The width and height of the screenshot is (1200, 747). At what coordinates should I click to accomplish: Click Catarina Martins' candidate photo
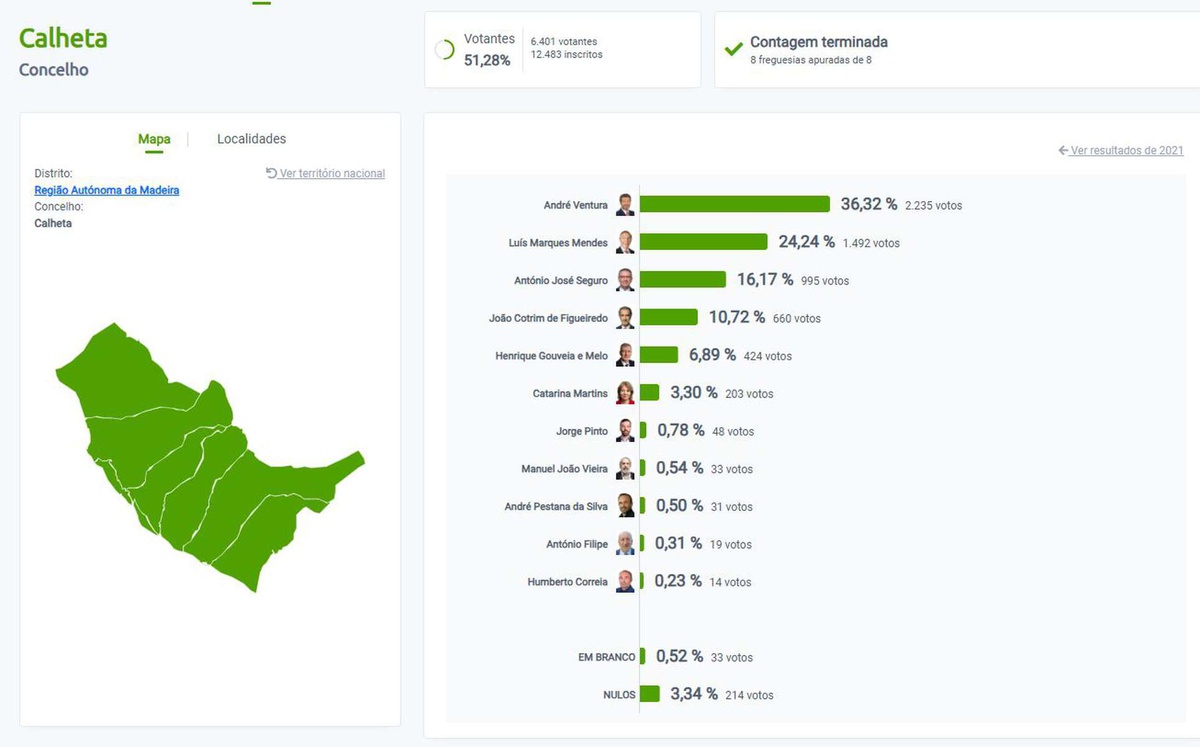pyautogui.click(x=625, y=393)
